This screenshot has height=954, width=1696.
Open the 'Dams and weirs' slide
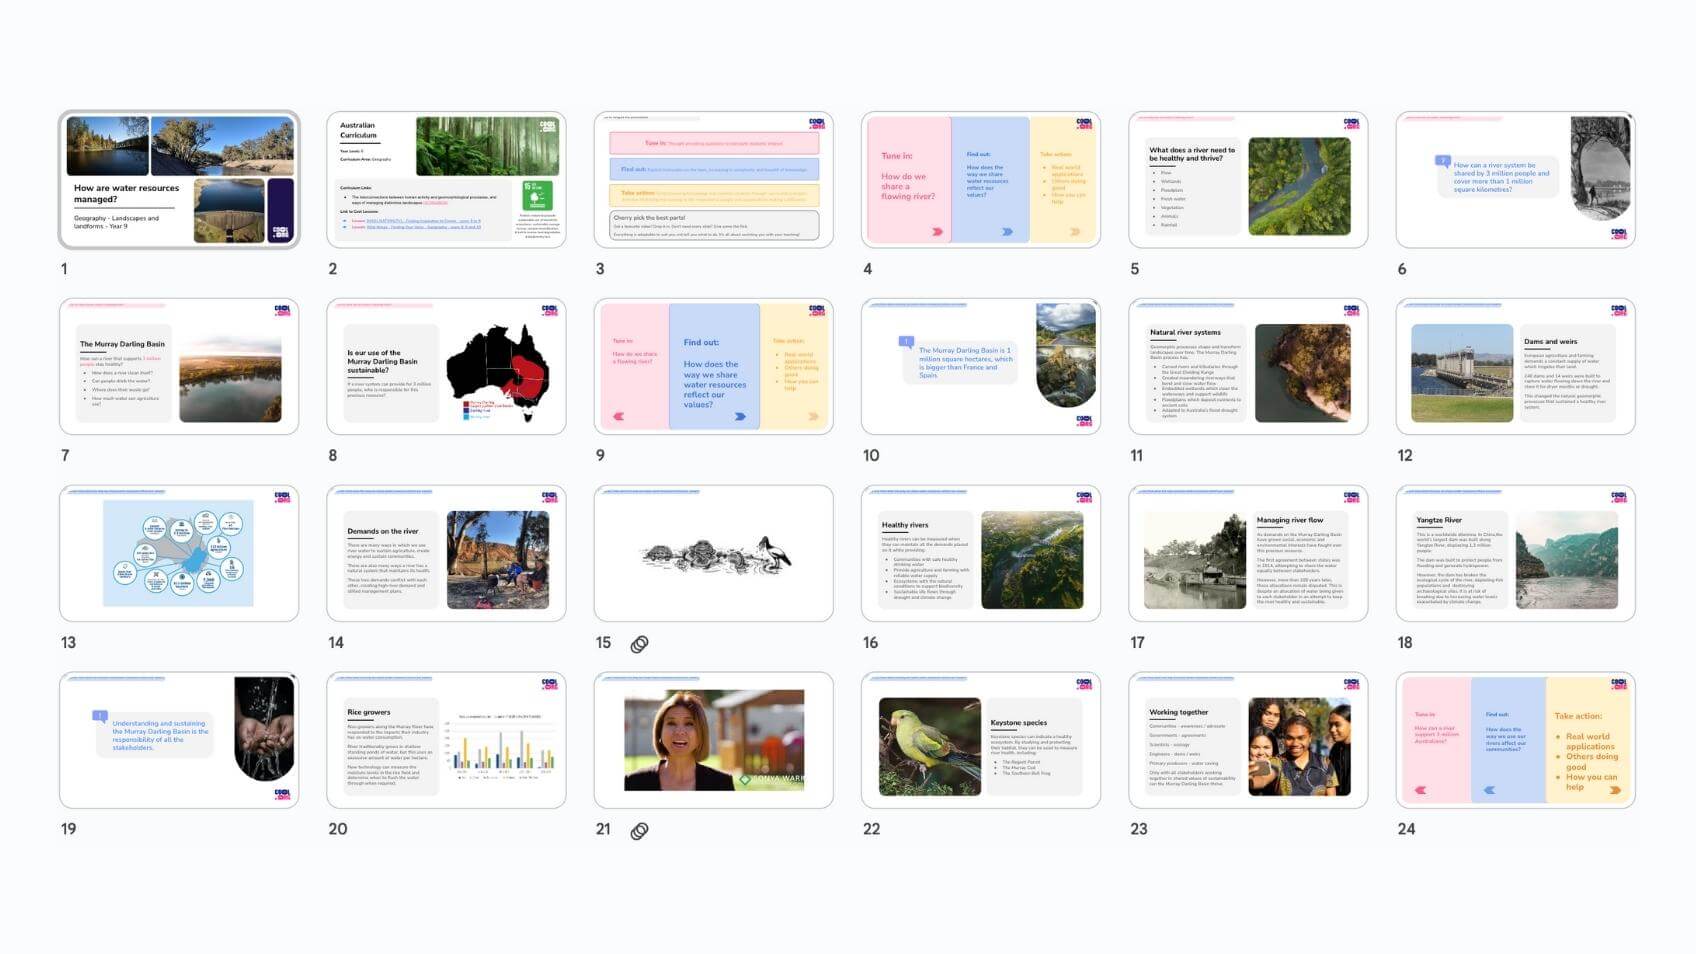1515,367
